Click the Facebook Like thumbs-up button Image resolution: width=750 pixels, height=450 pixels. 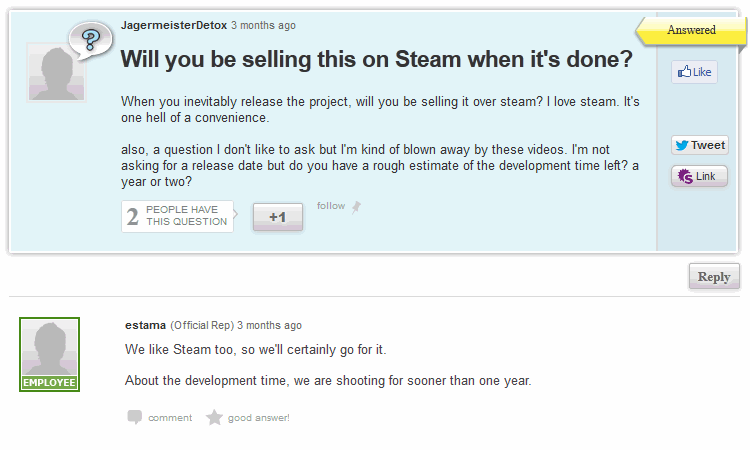click(694, 72)
